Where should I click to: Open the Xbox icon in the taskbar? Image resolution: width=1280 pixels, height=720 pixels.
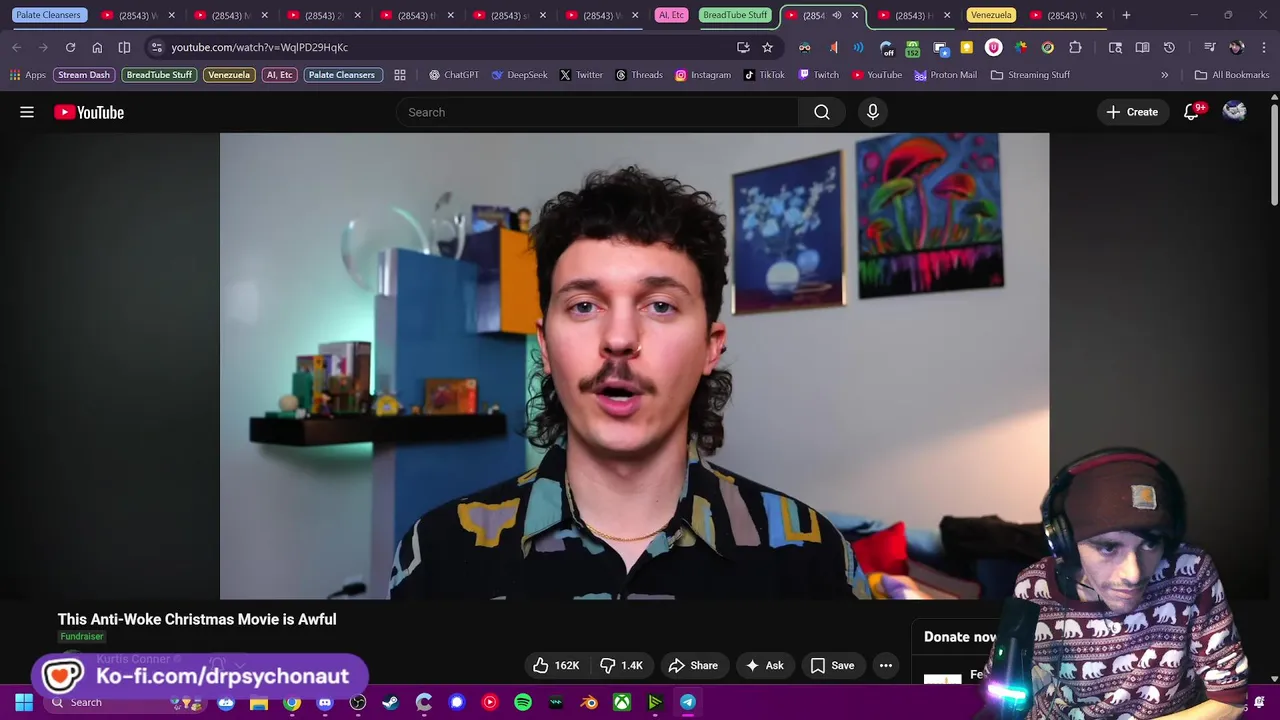click(x=622, y=702)
